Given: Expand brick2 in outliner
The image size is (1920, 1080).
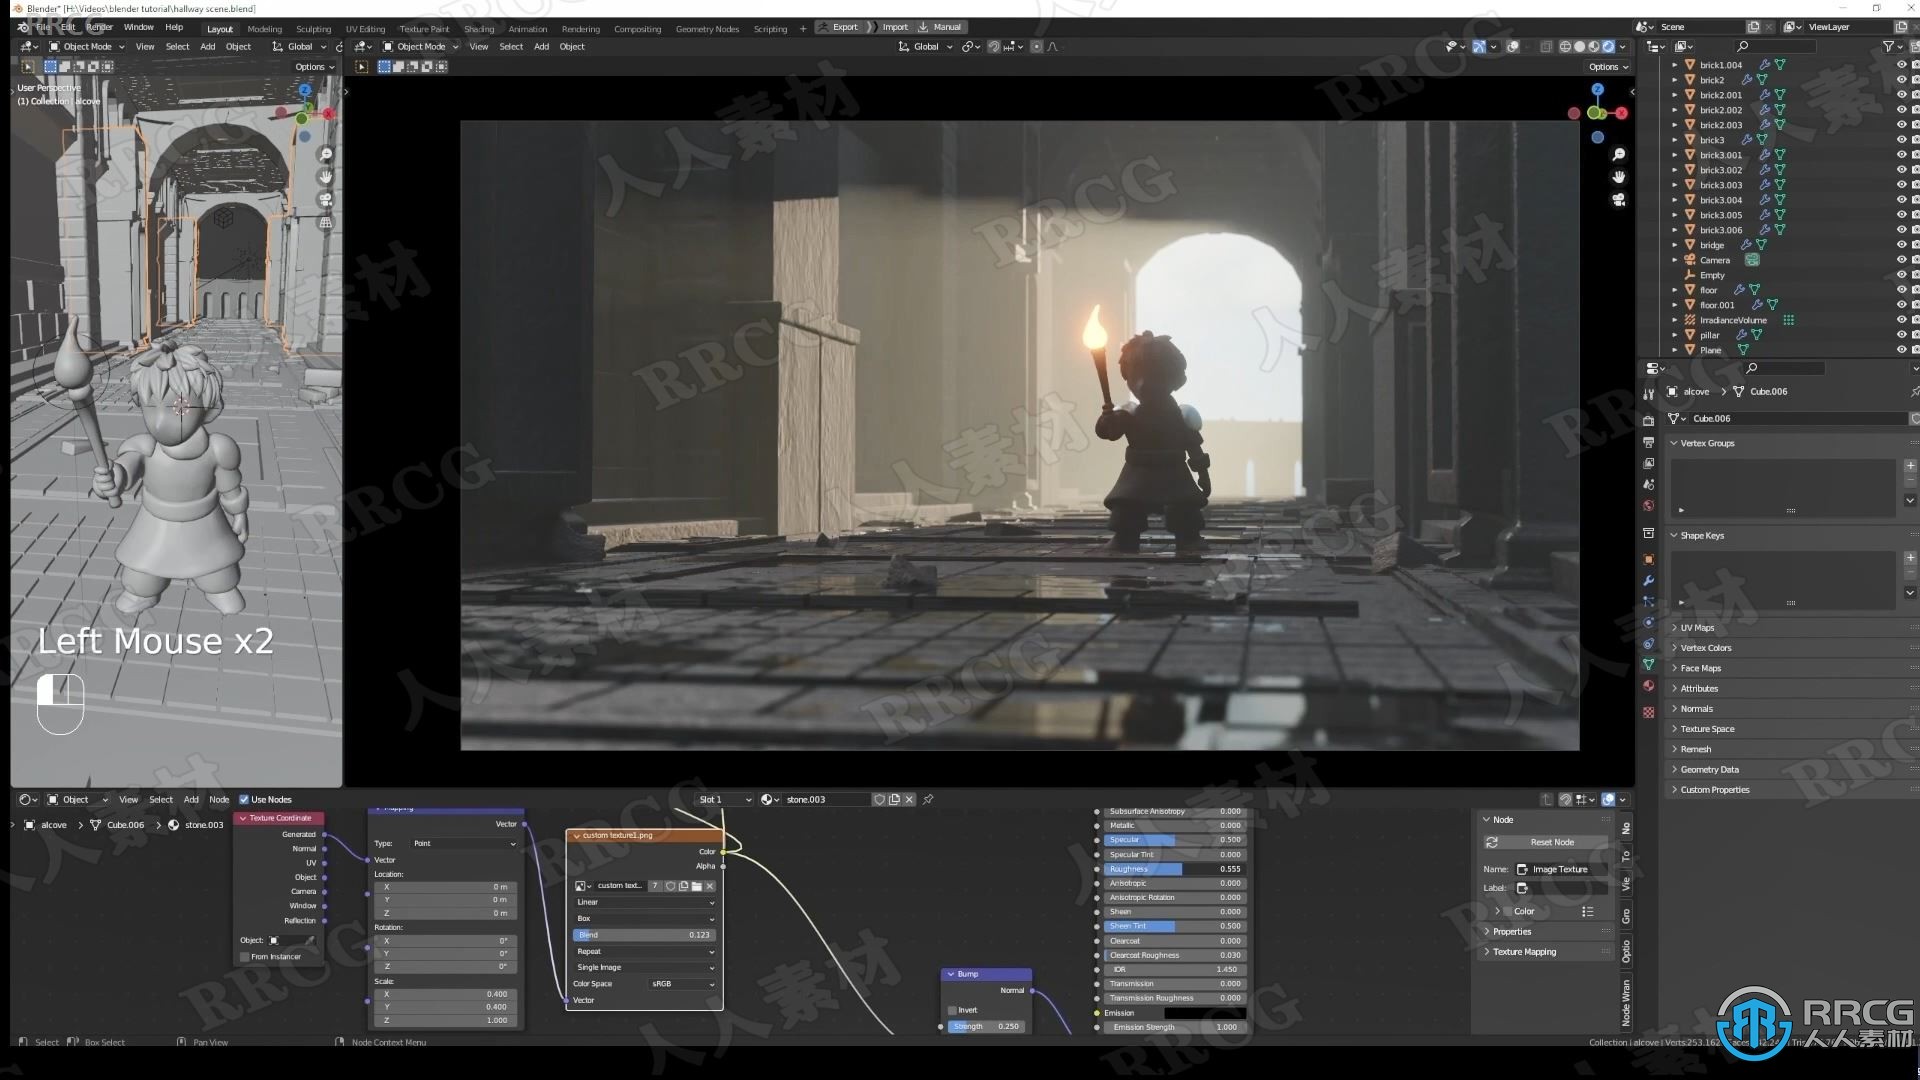Looking at the screenshot, I should pos(1675,80).
